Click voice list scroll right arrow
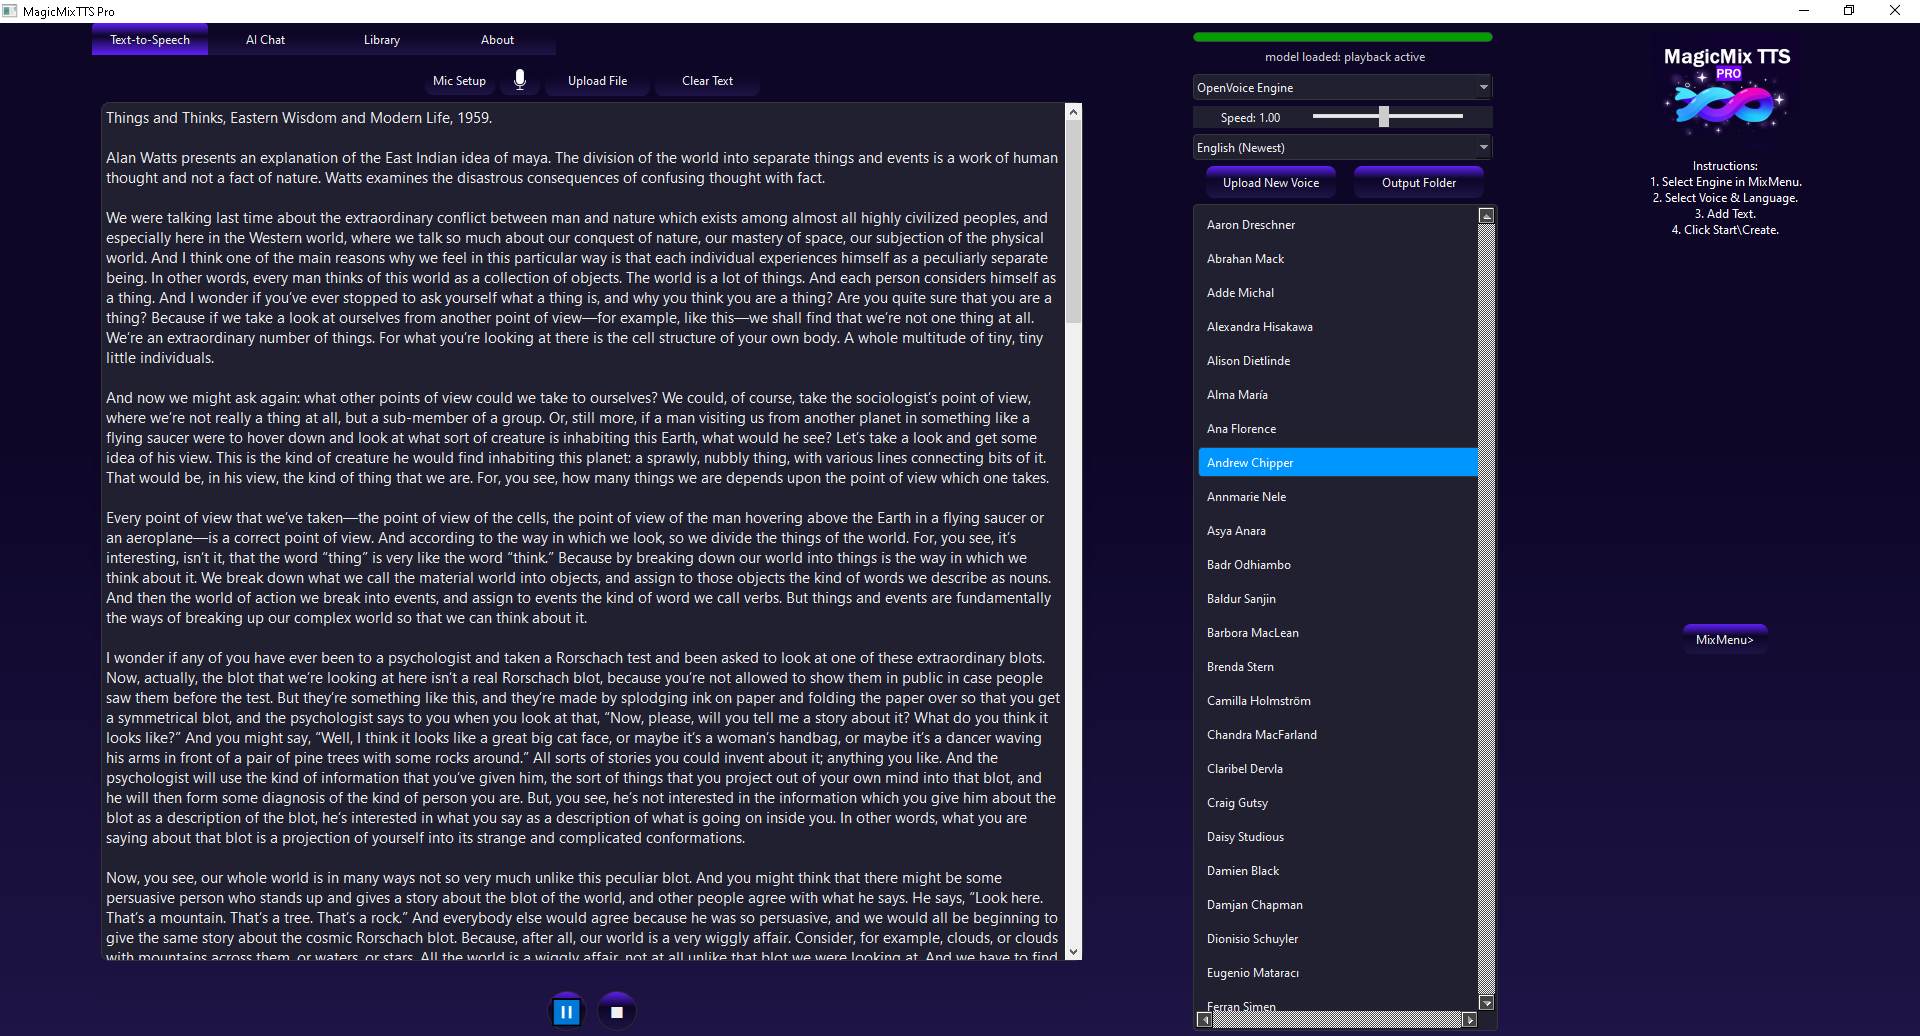This screenshot has height=1036, width=1920. (1469, 1020)
